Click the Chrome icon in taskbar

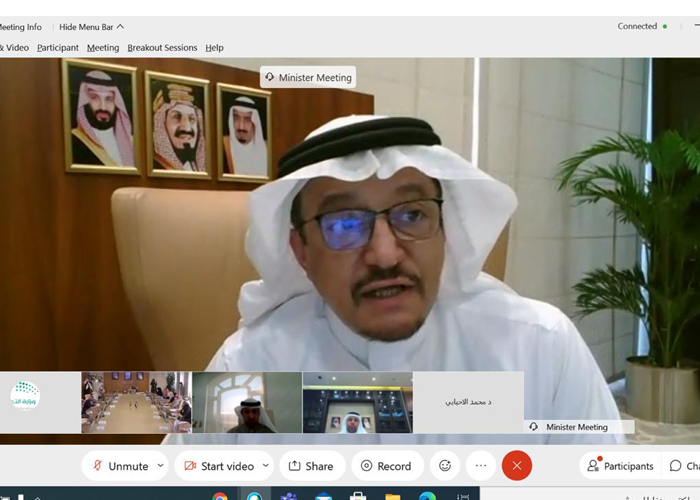(220, 495)
